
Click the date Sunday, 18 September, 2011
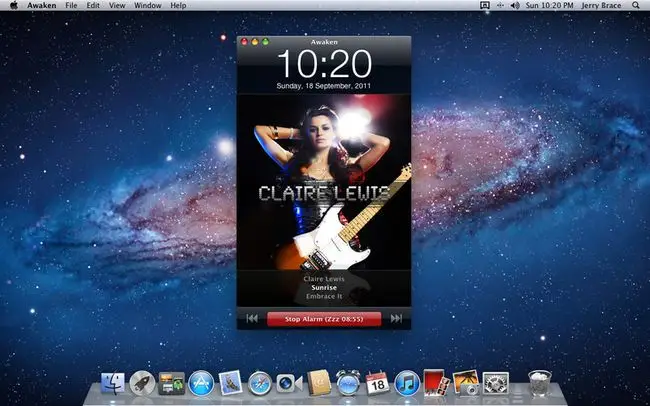[x=324, y=86]
